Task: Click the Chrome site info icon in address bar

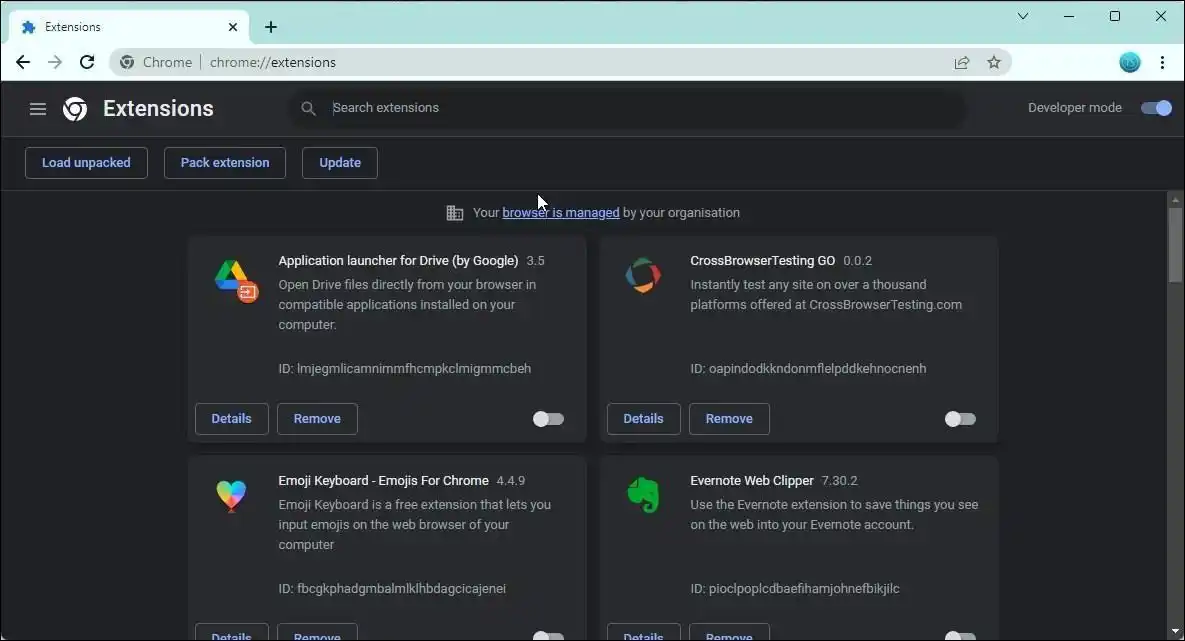Action: [127, 62]
